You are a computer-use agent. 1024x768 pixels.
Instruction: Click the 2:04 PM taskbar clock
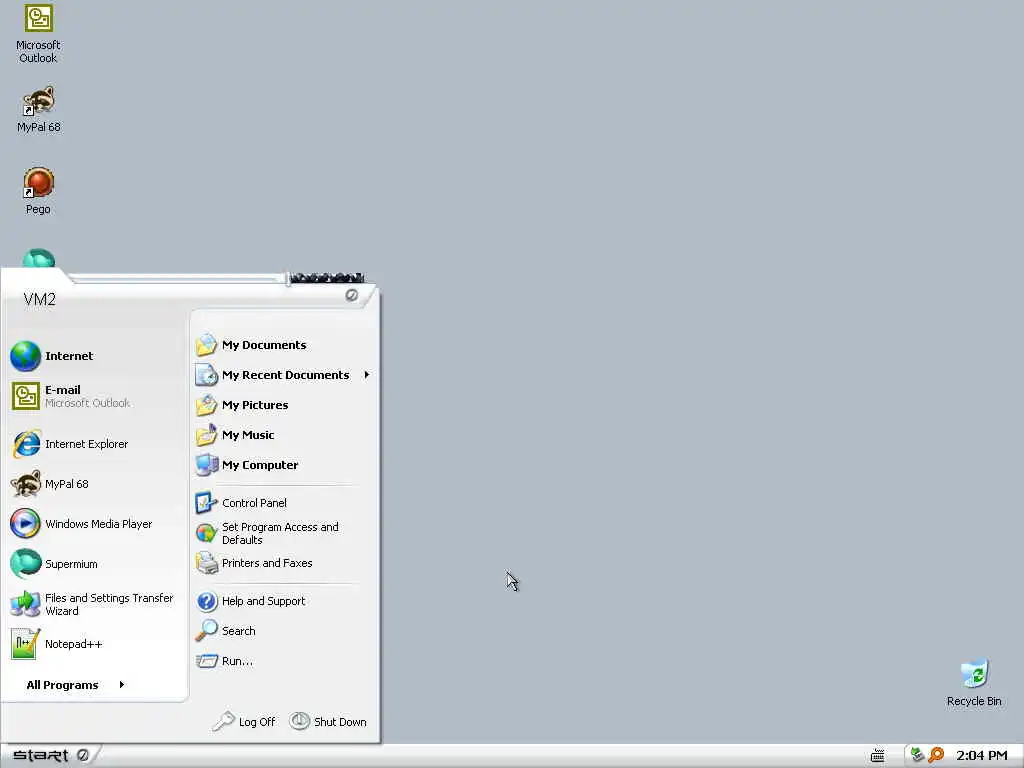[x=981, y=756]
